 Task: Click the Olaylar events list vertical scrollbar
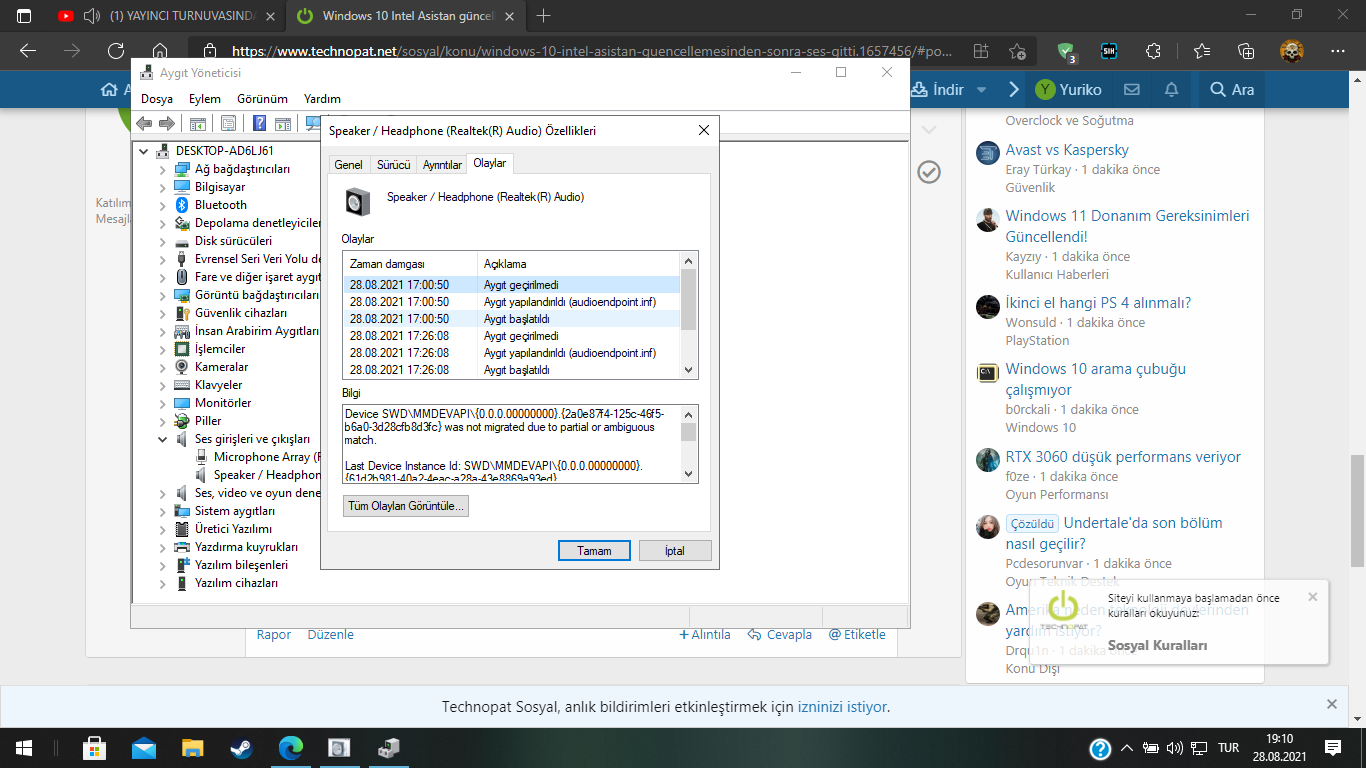point(688,314)
